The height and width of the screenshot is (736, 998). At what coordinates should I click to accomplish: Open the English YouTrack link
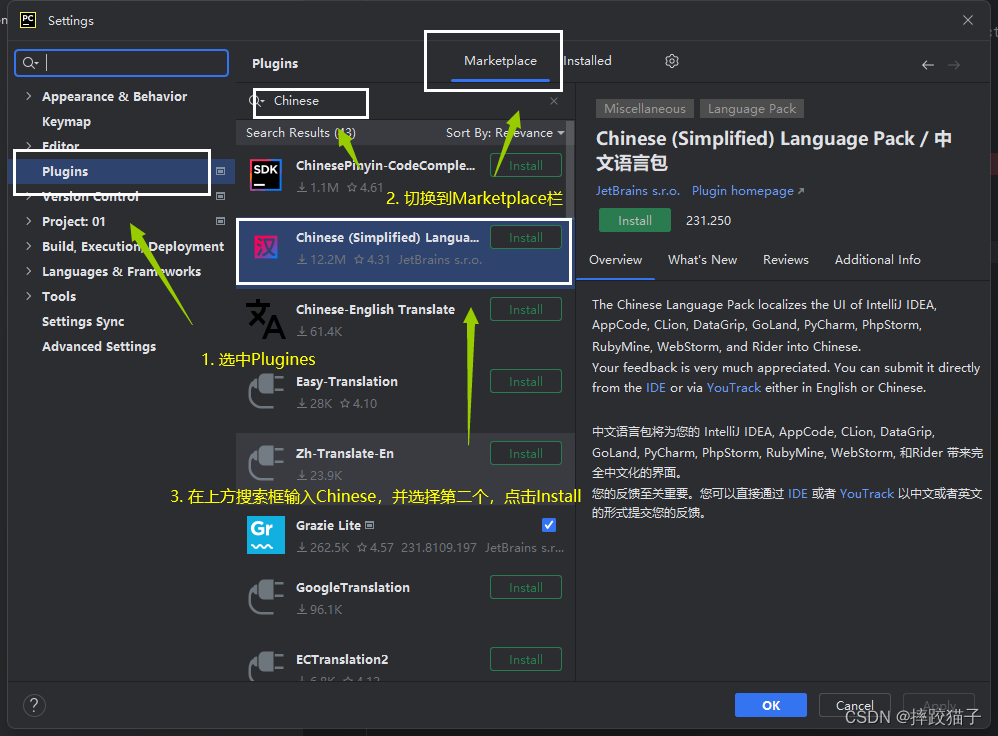pyautogui.click(x=733, y=388)
